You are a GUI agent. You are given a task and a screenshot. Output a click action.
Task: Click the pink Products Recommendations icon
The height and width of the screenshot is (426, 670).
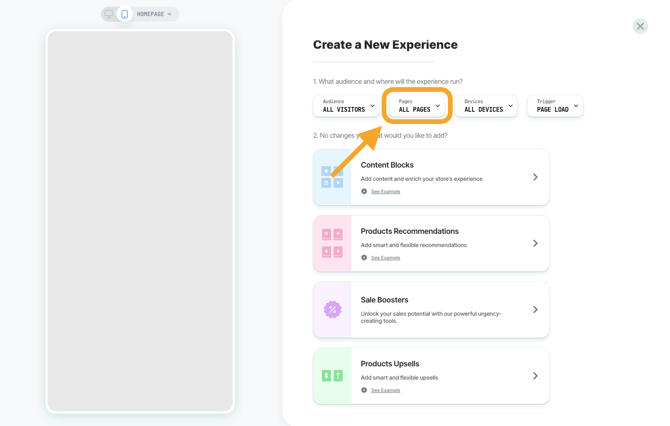coord(332,243)
